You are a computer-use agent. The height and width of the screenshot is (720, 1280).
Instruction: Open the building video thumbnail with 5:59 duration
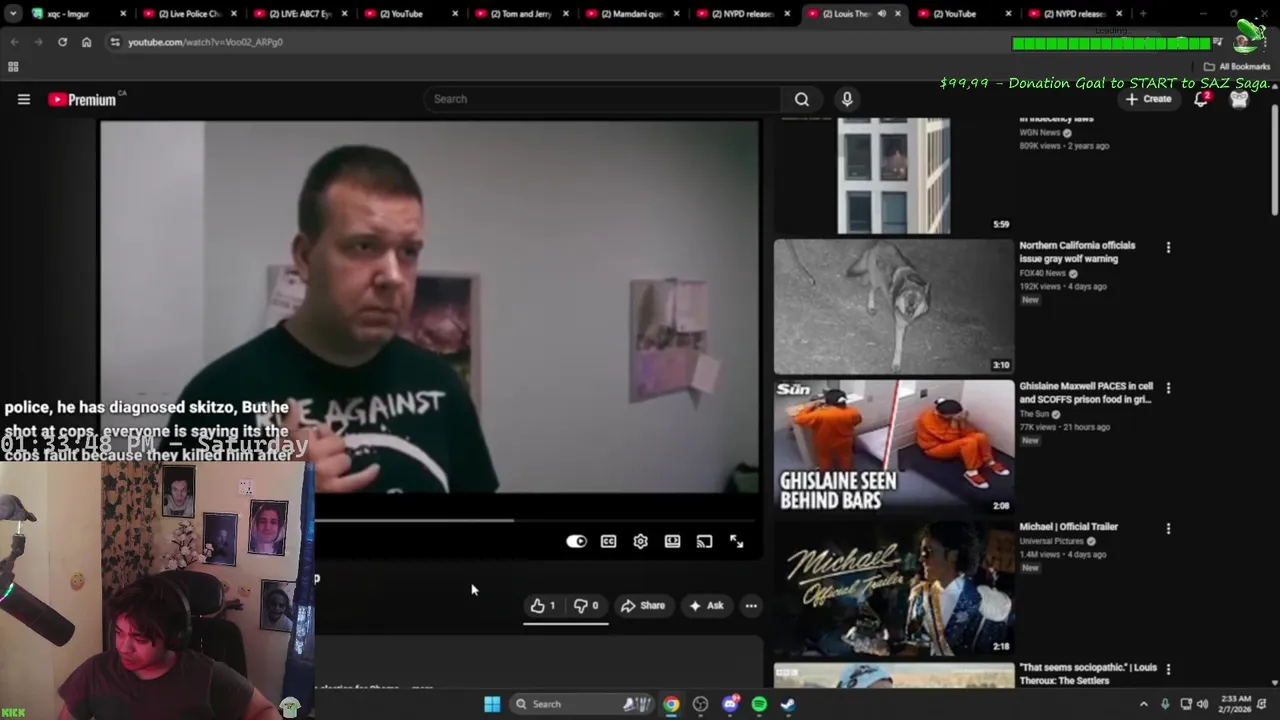tap(893, 175)
